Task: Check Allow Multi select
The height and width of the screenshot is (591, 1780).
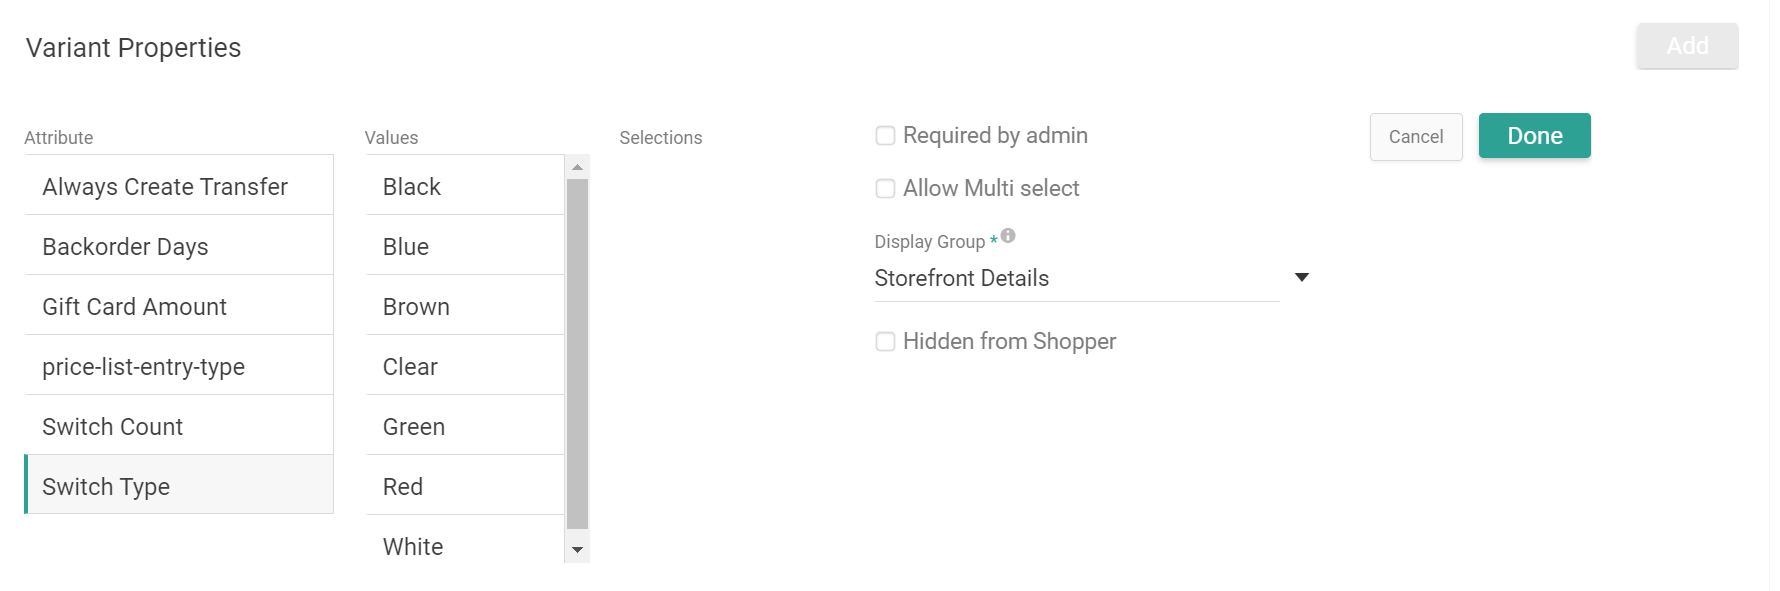Action: click(x=885, y=188)
